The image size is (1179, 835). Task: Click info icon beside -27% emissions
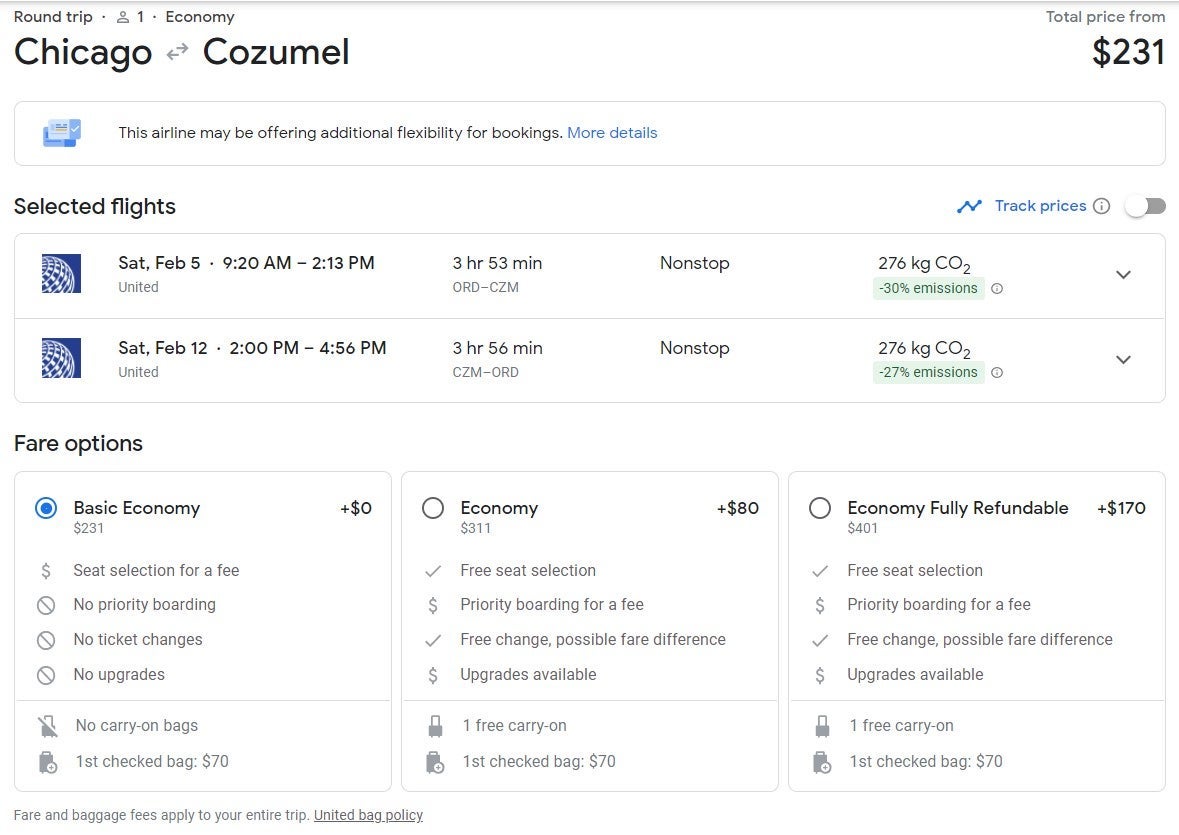point(997,373)
